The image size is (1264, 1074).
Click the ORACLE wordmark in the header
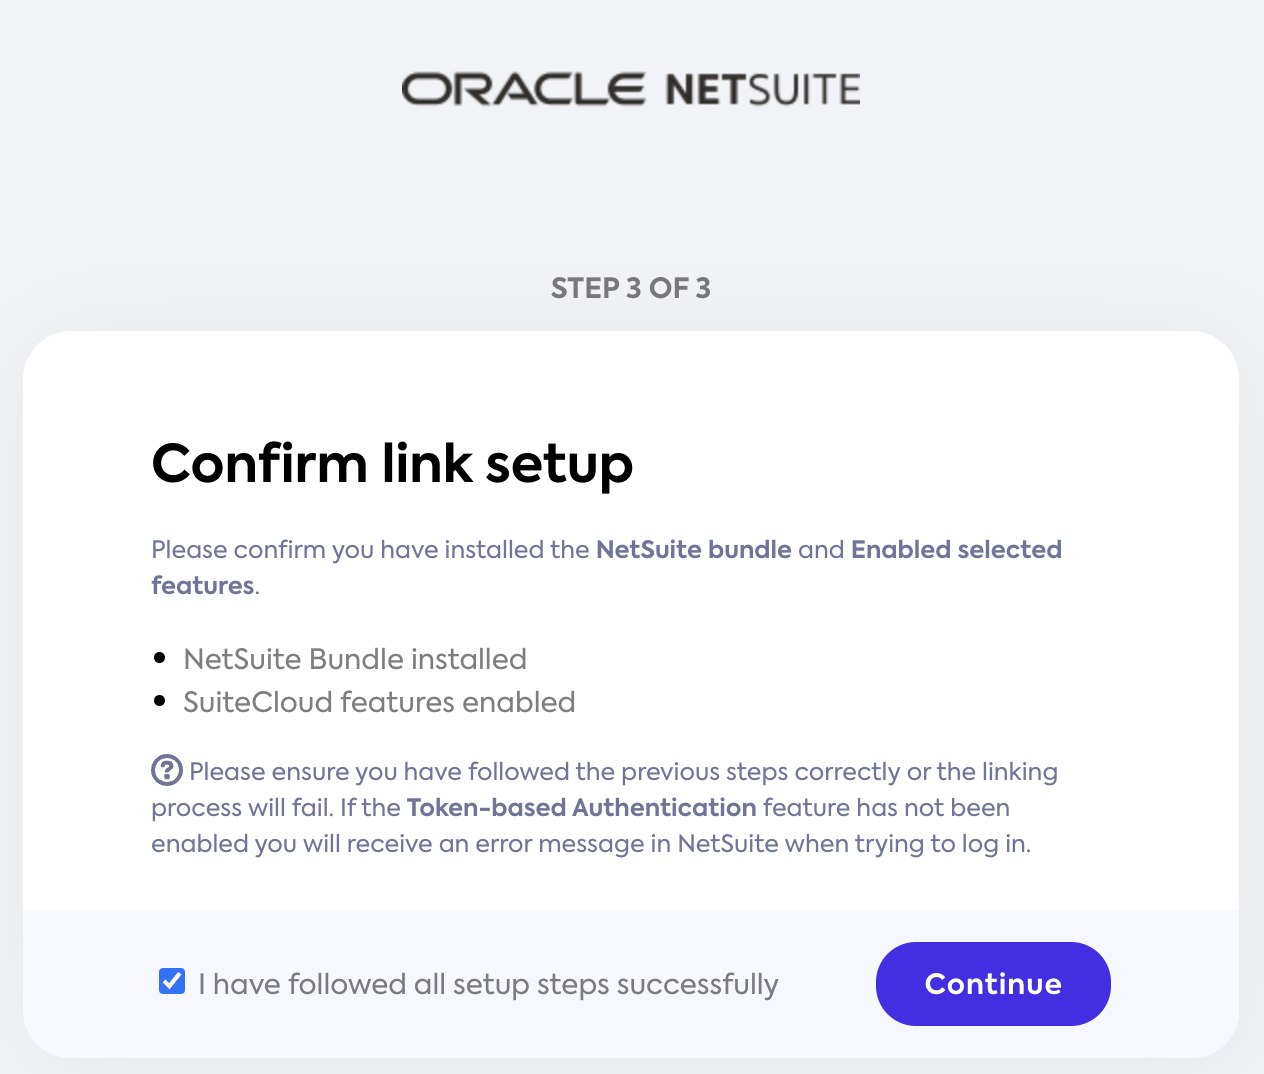tap(523, 89)
